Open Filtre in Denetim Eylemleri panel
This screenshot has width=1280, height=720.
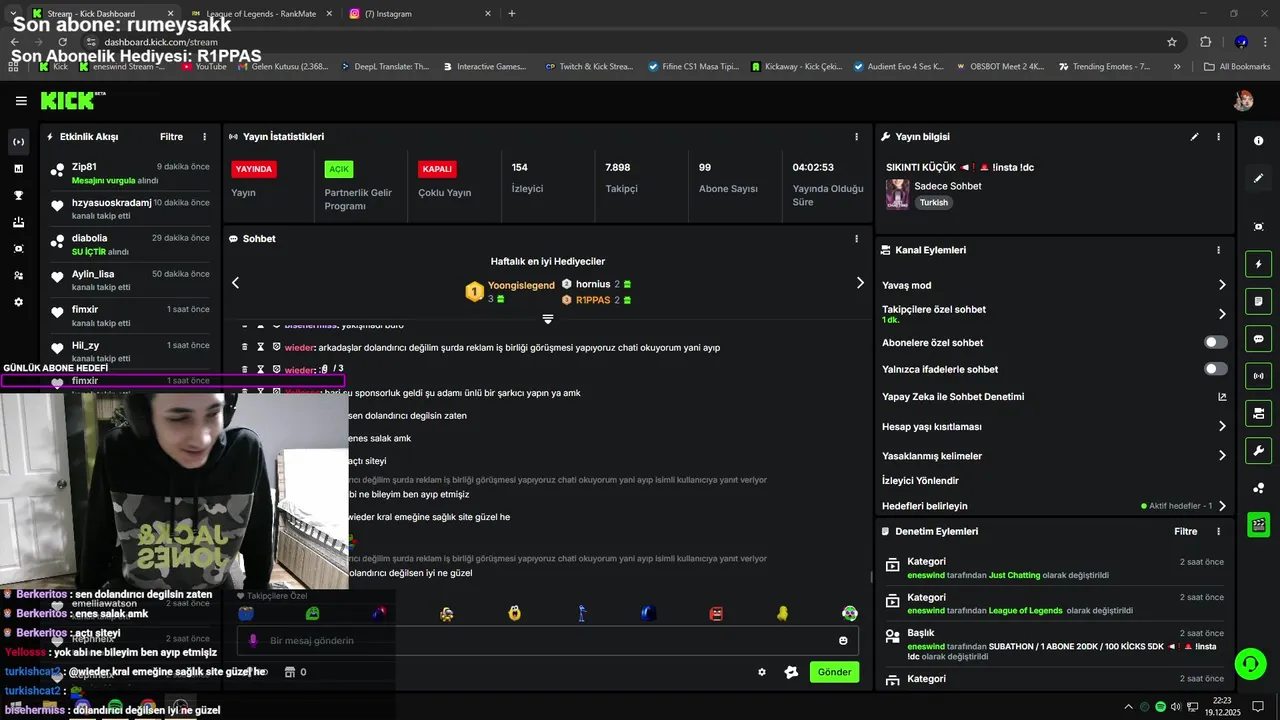coord(1186,532)
